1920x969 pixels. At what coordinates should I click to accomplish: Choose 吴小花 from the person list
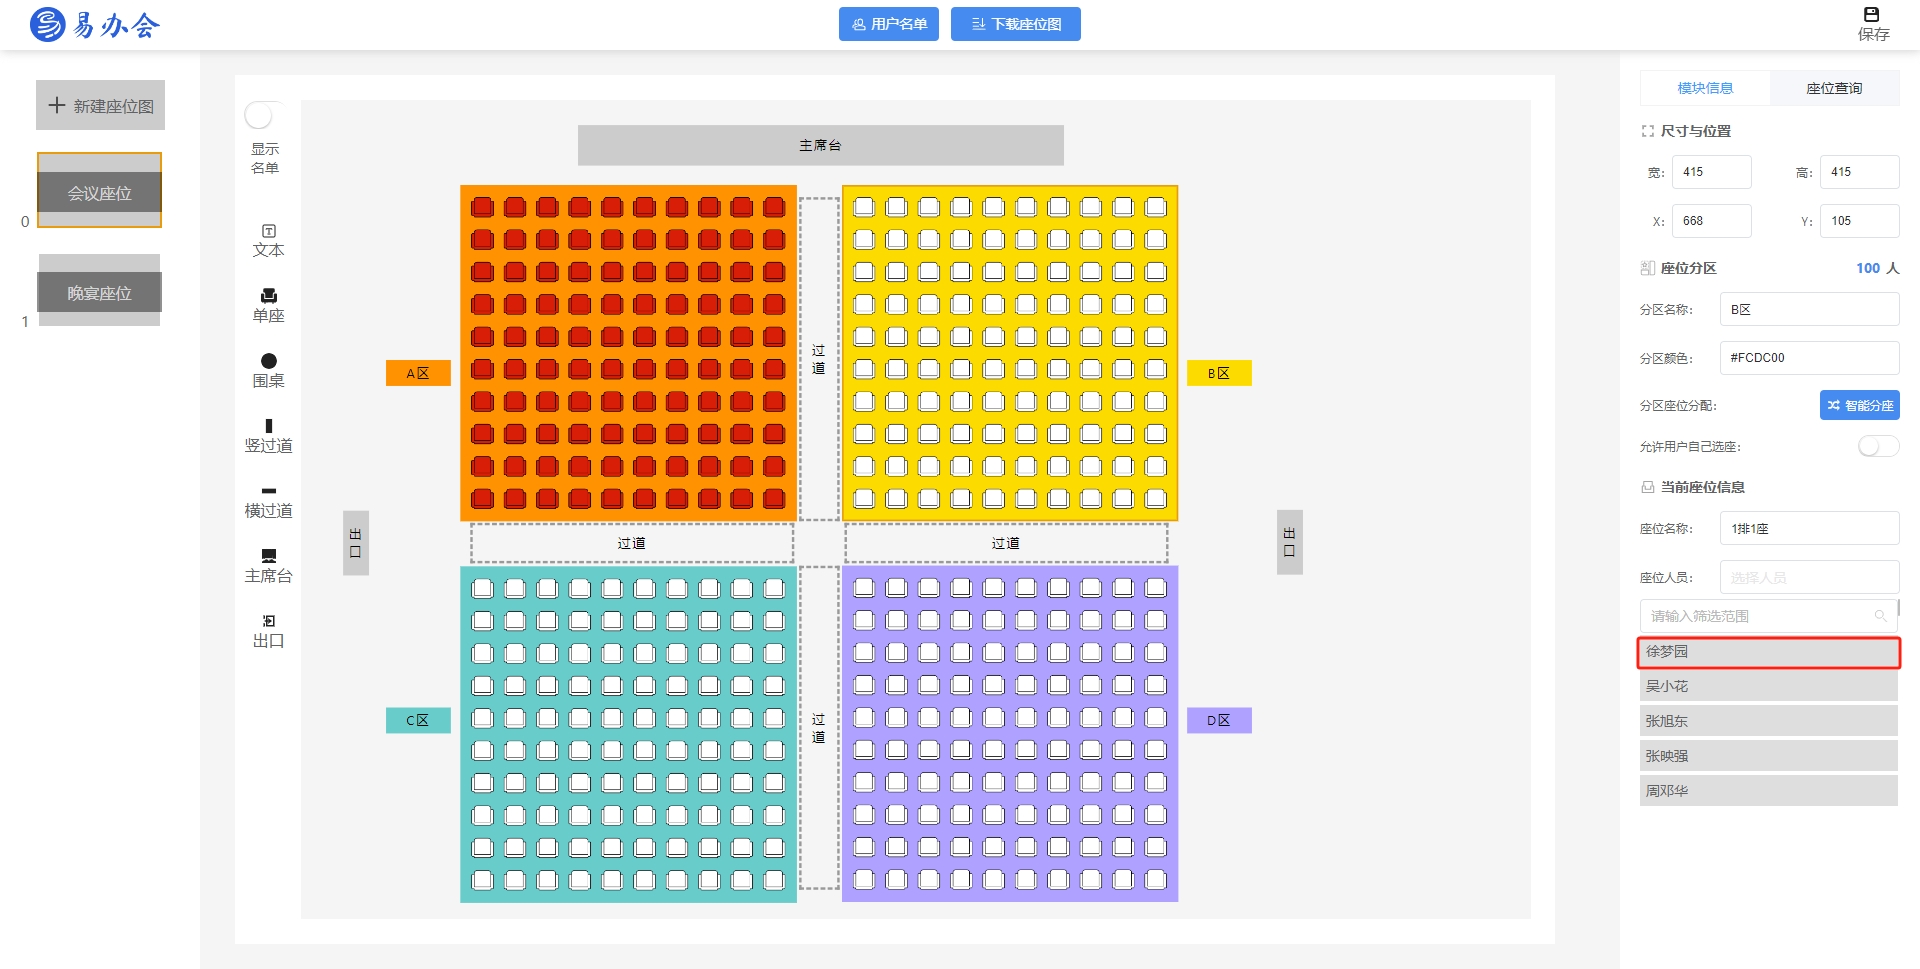coord(1768,686)
